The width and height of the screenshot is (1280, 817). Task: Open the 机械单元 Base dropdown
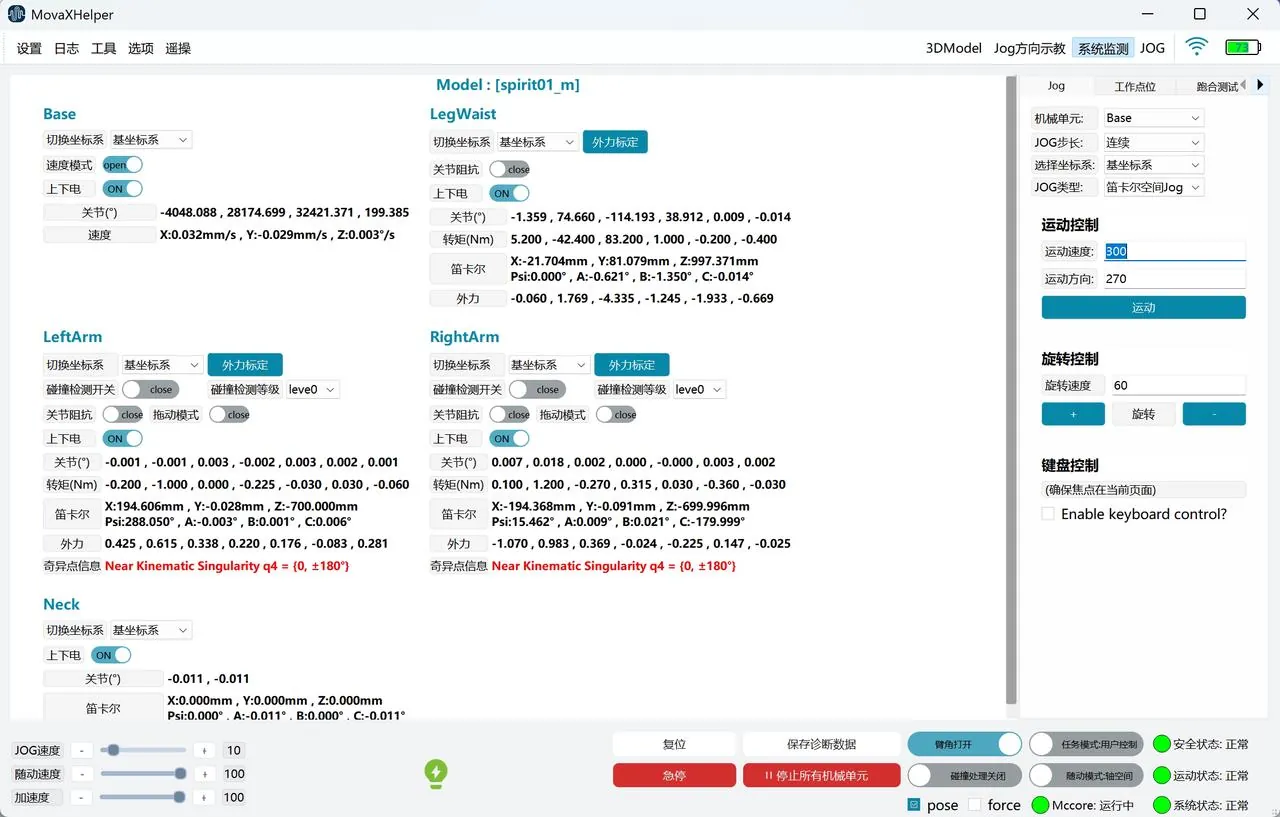1152,118
